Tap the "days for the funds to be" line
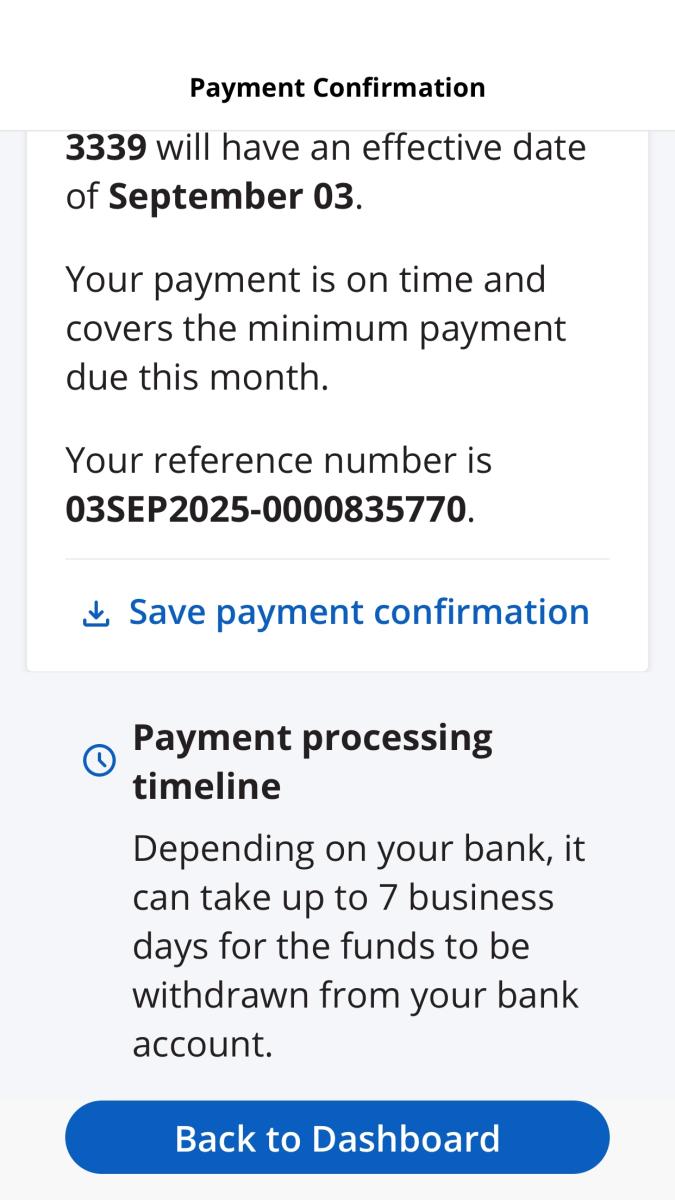 pos(330,946)
